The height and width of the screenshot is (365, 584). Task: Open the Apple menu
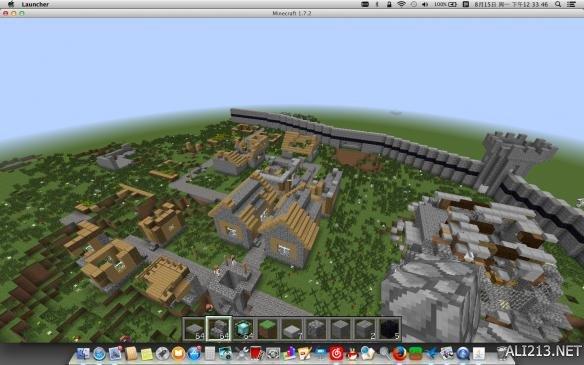[11, 4]
